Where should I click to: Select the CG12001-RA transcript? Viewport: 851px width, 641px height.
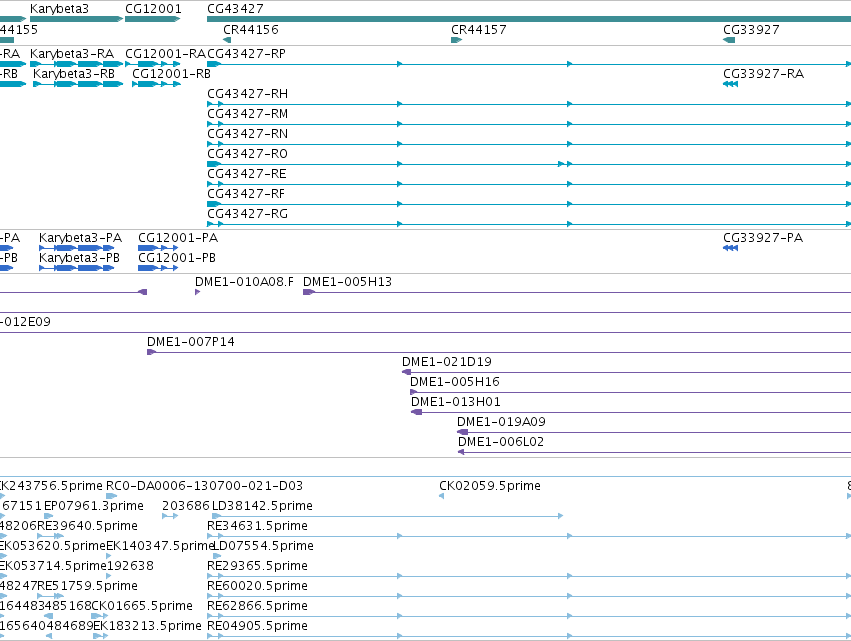pyautogui.click(x=153, y=64)
